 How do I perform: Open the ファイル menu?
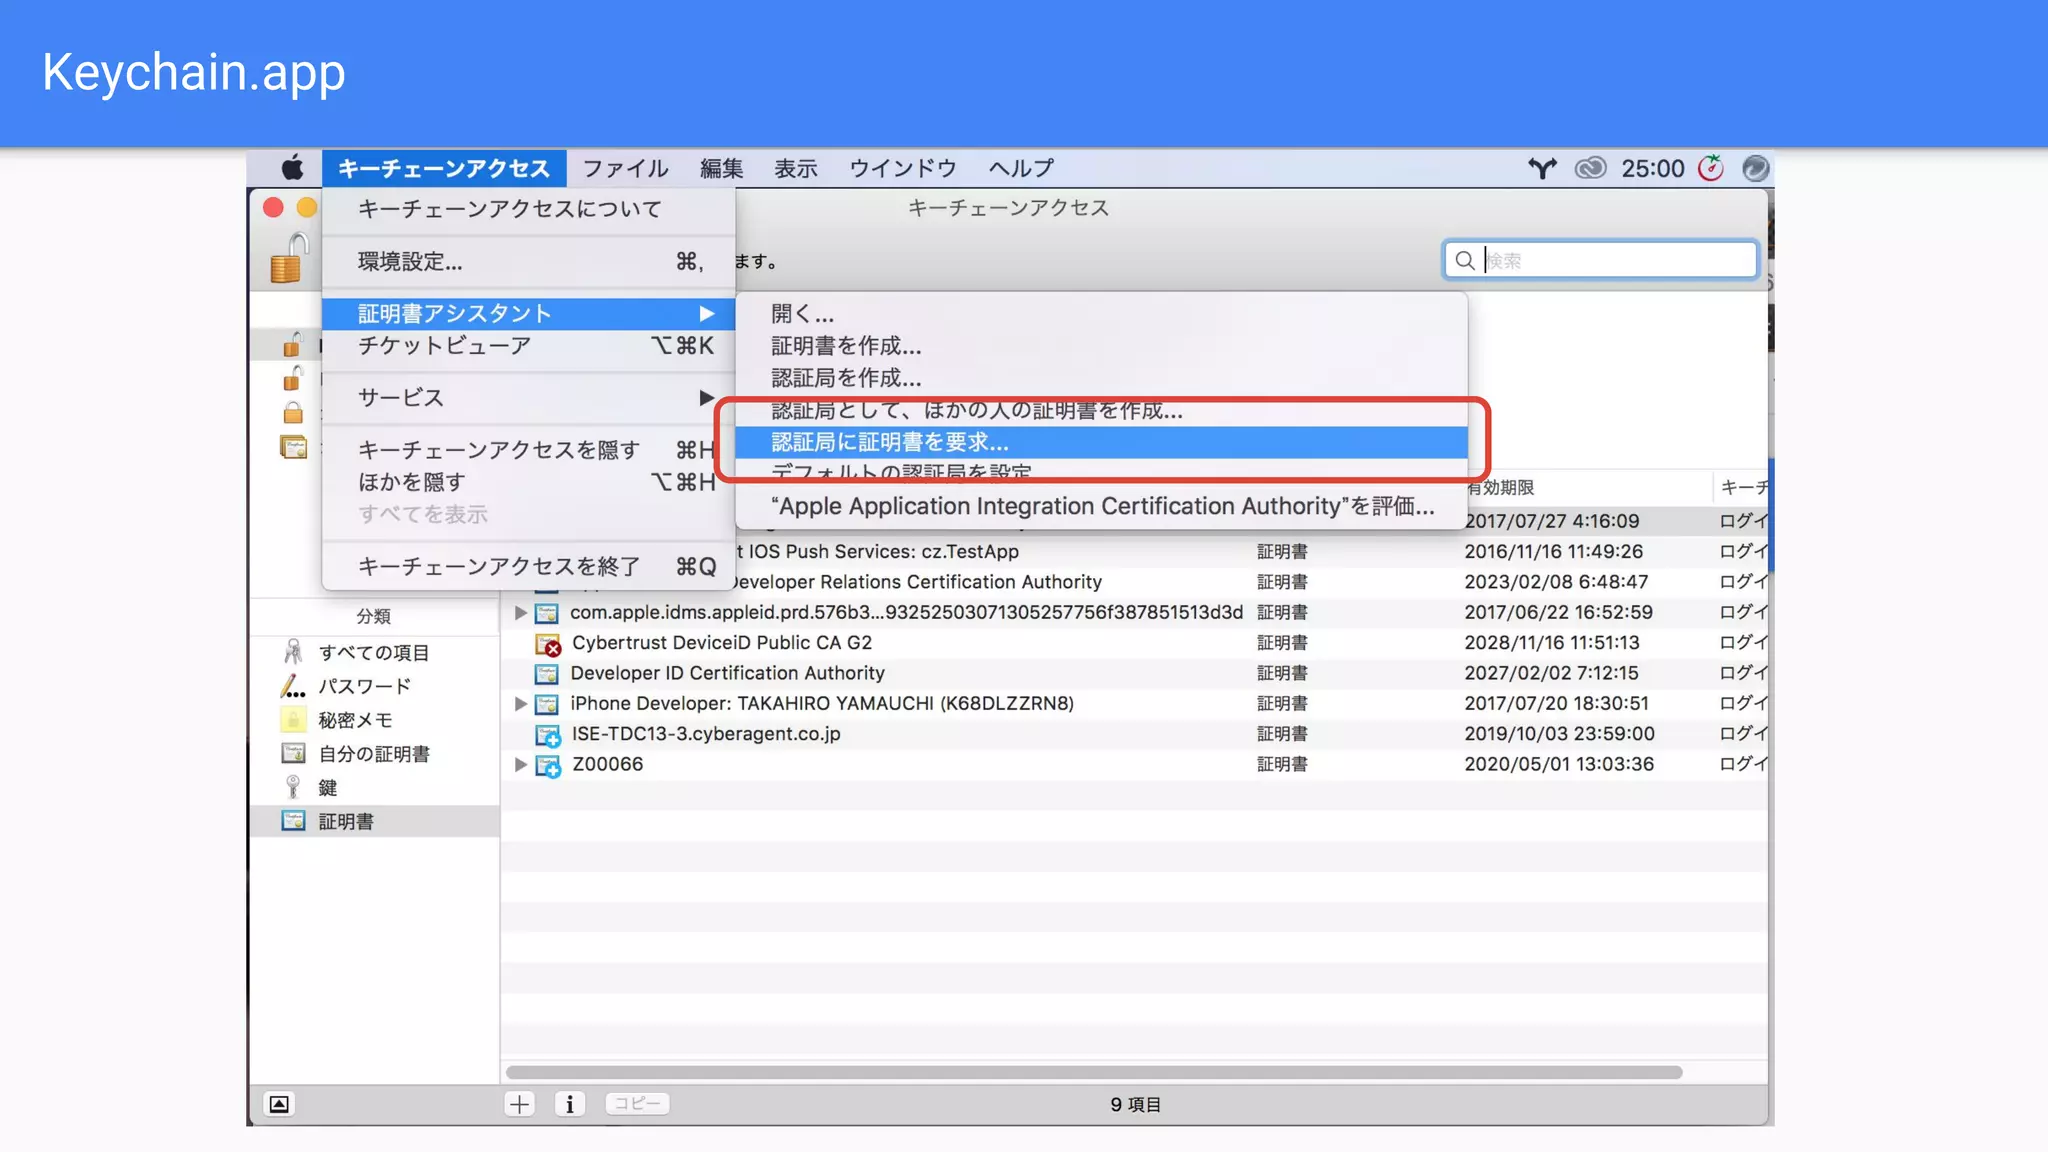[x=626, y=168]
